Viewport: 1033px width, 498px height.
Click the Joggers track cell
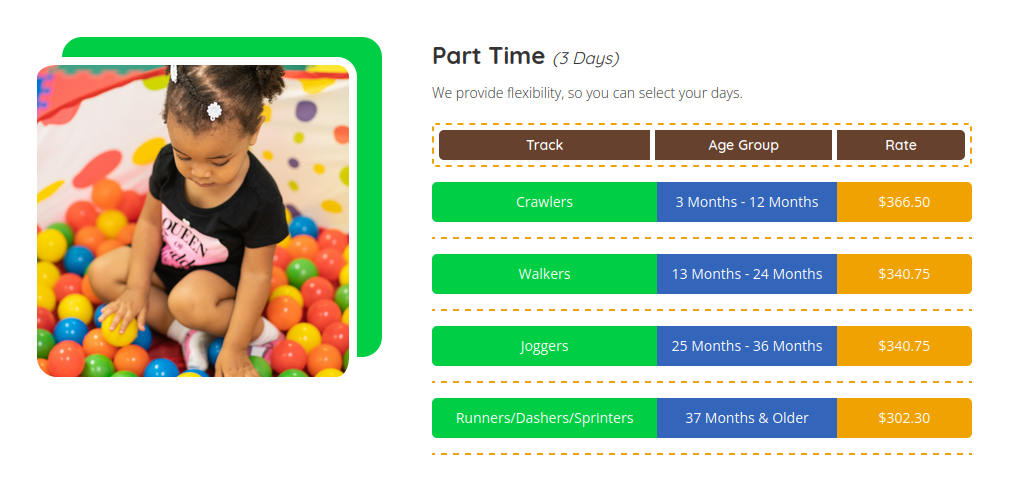pos(544,346)
